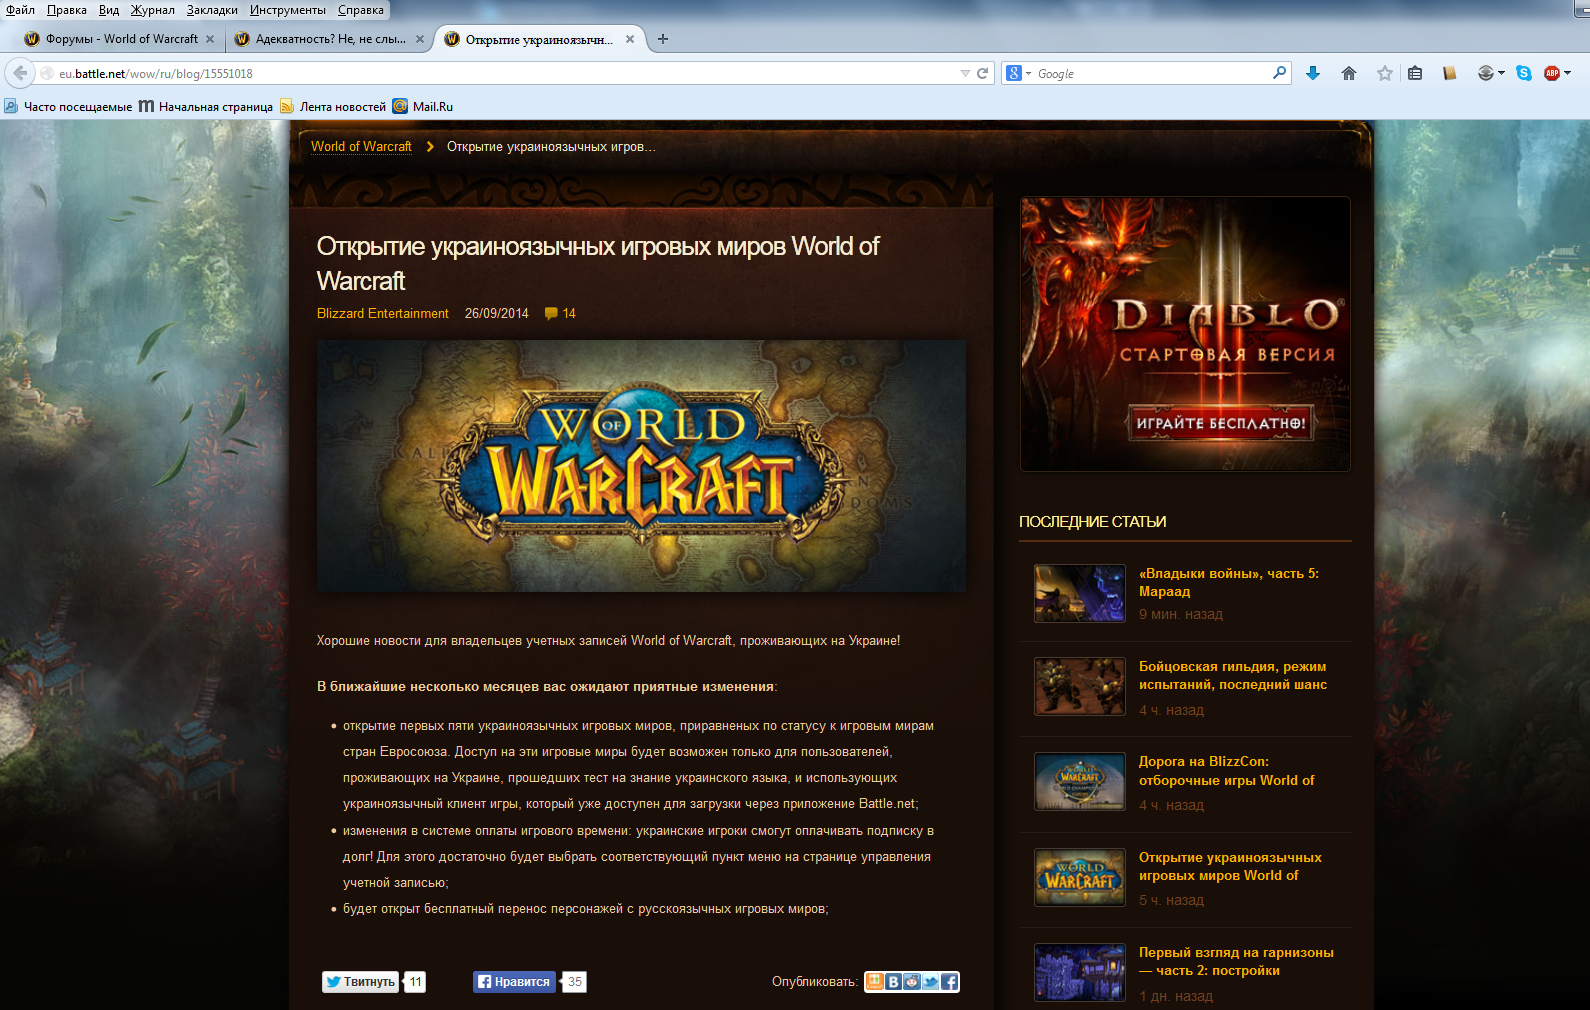Open the Вид menu
This screenshot has height=1010, width=1590.
(109, 10)
